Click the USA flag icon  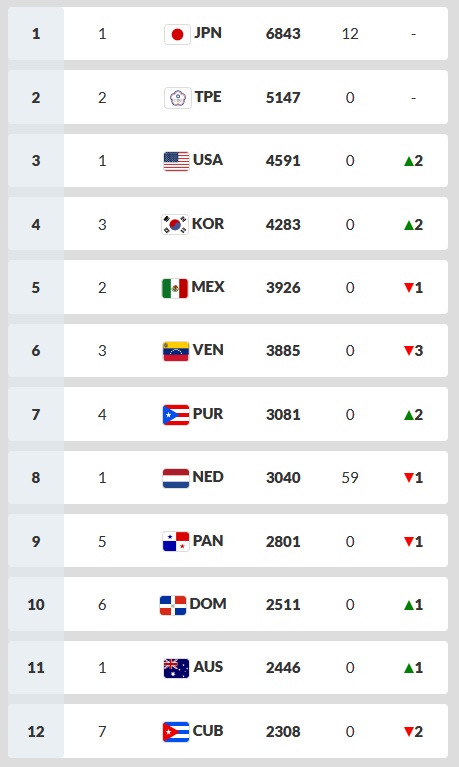pyautogui.click(x=176, y=161)
